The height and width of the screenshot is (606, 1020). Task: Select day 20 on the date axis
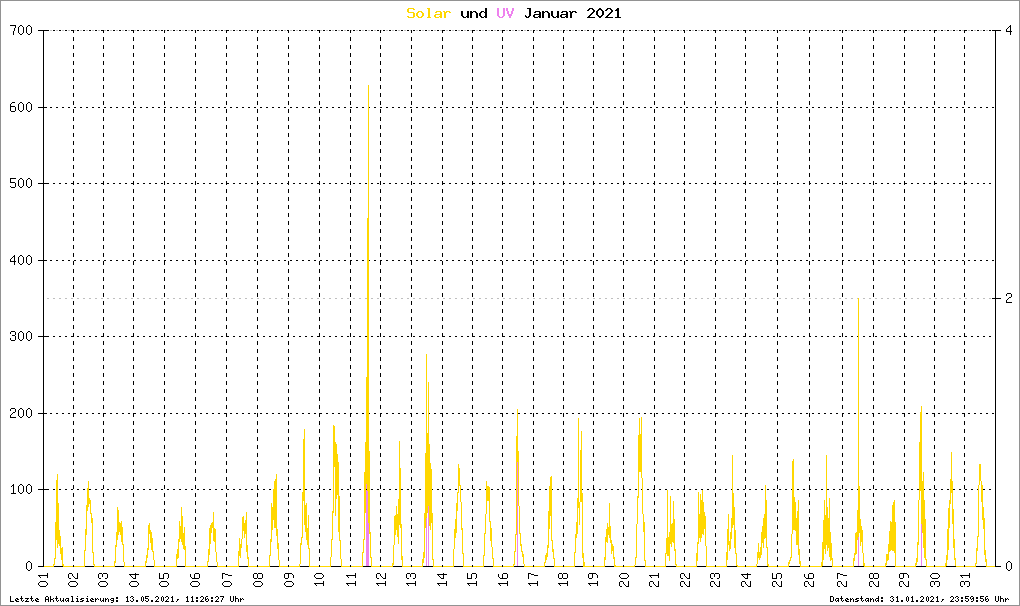pos(626,580)
